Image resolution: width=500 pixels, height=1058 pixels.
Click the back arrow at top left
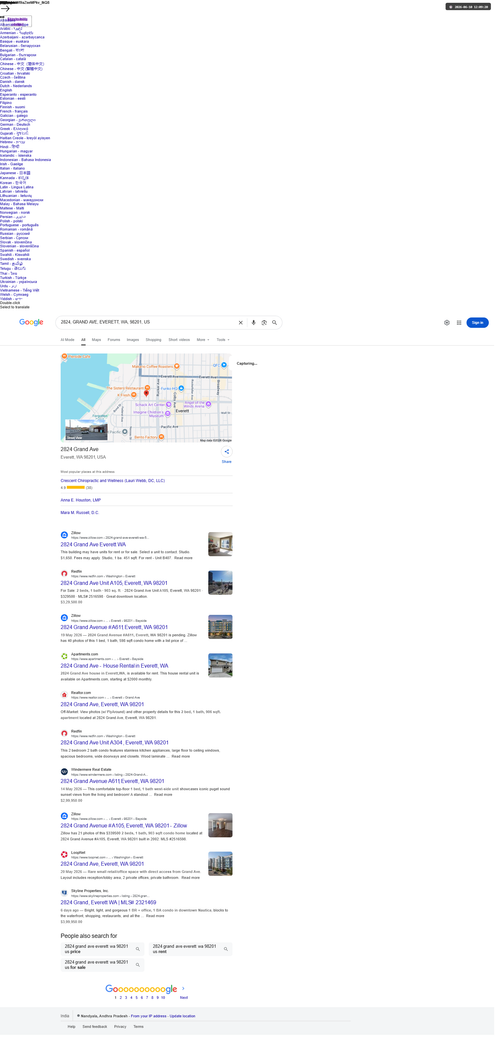(5, 9)
